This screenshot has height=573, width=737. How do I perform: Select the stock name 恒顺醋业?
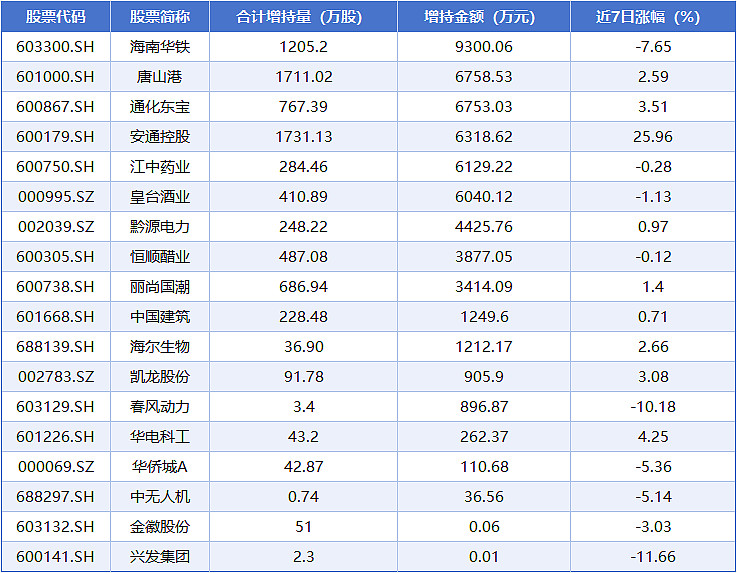(160, 257)
